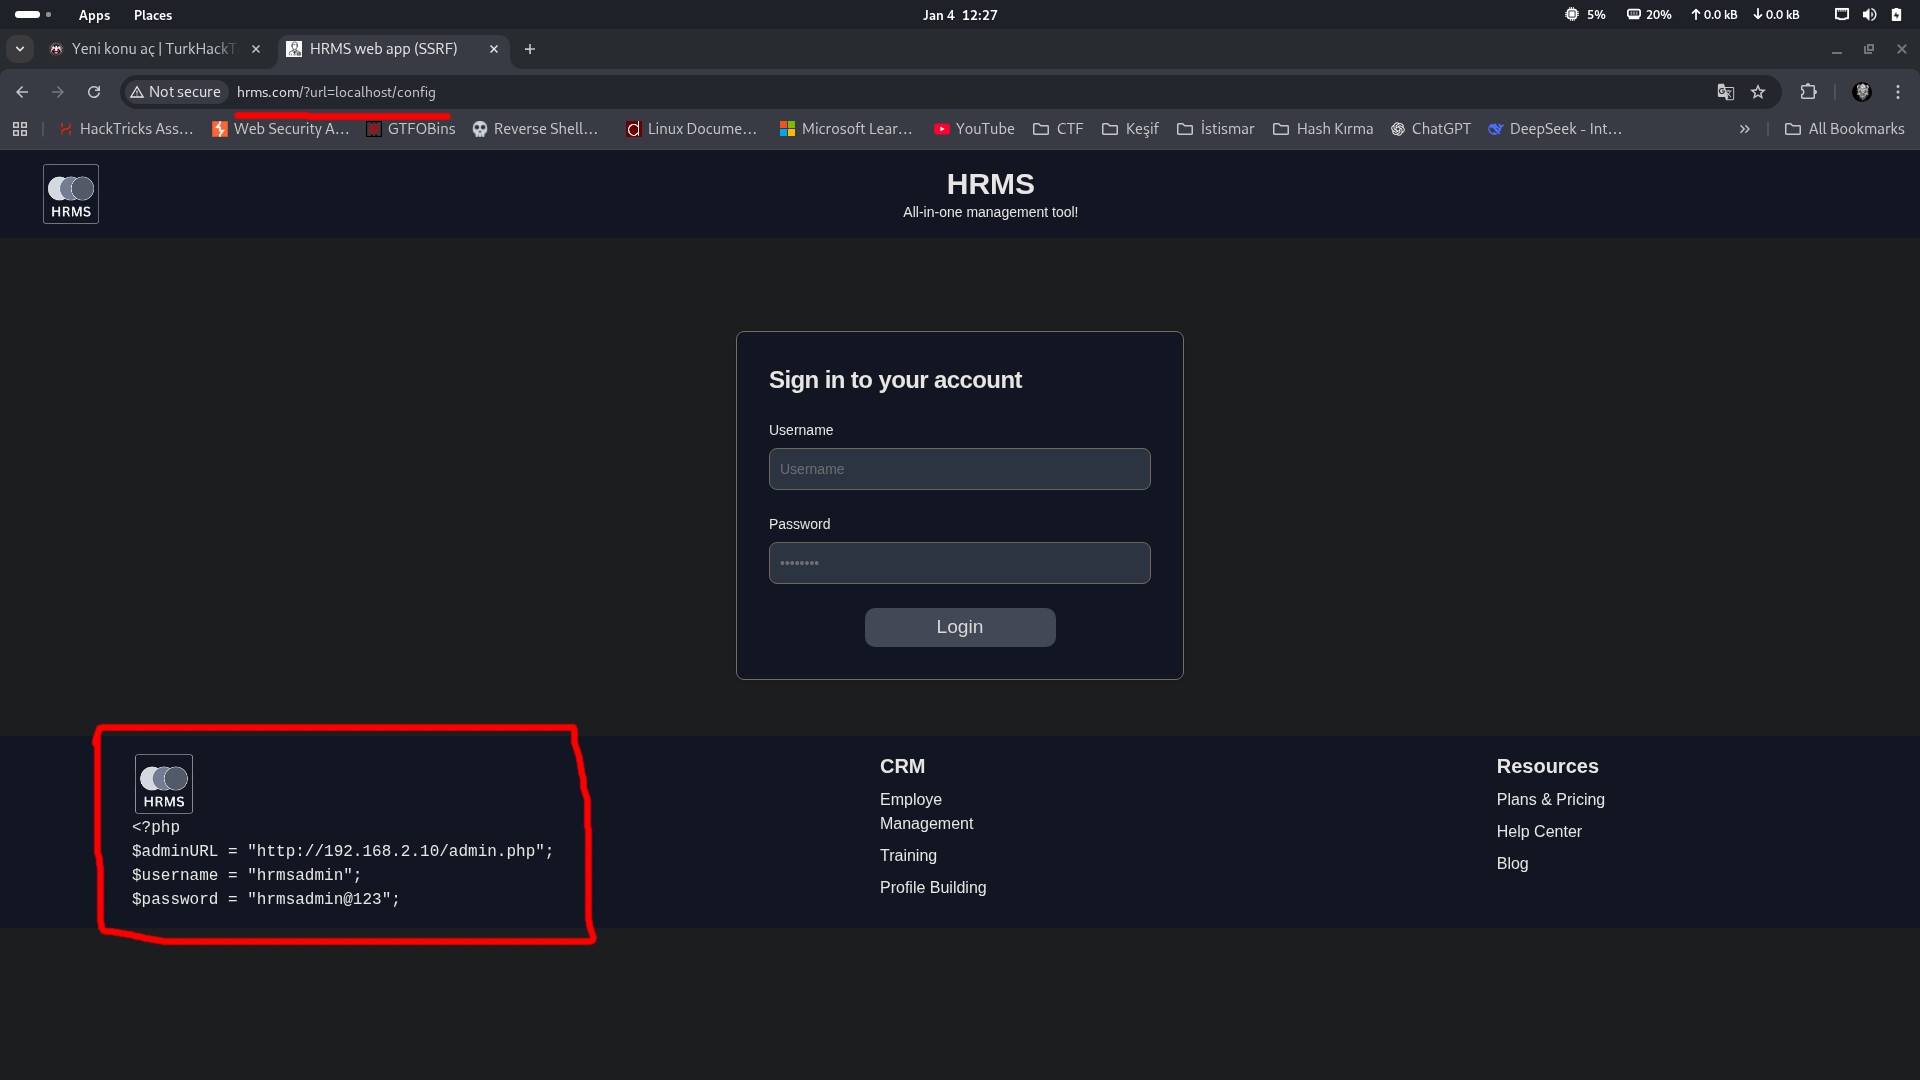Click the Username input field
The image size is (1920, 1080).
(x=960, y=469)
